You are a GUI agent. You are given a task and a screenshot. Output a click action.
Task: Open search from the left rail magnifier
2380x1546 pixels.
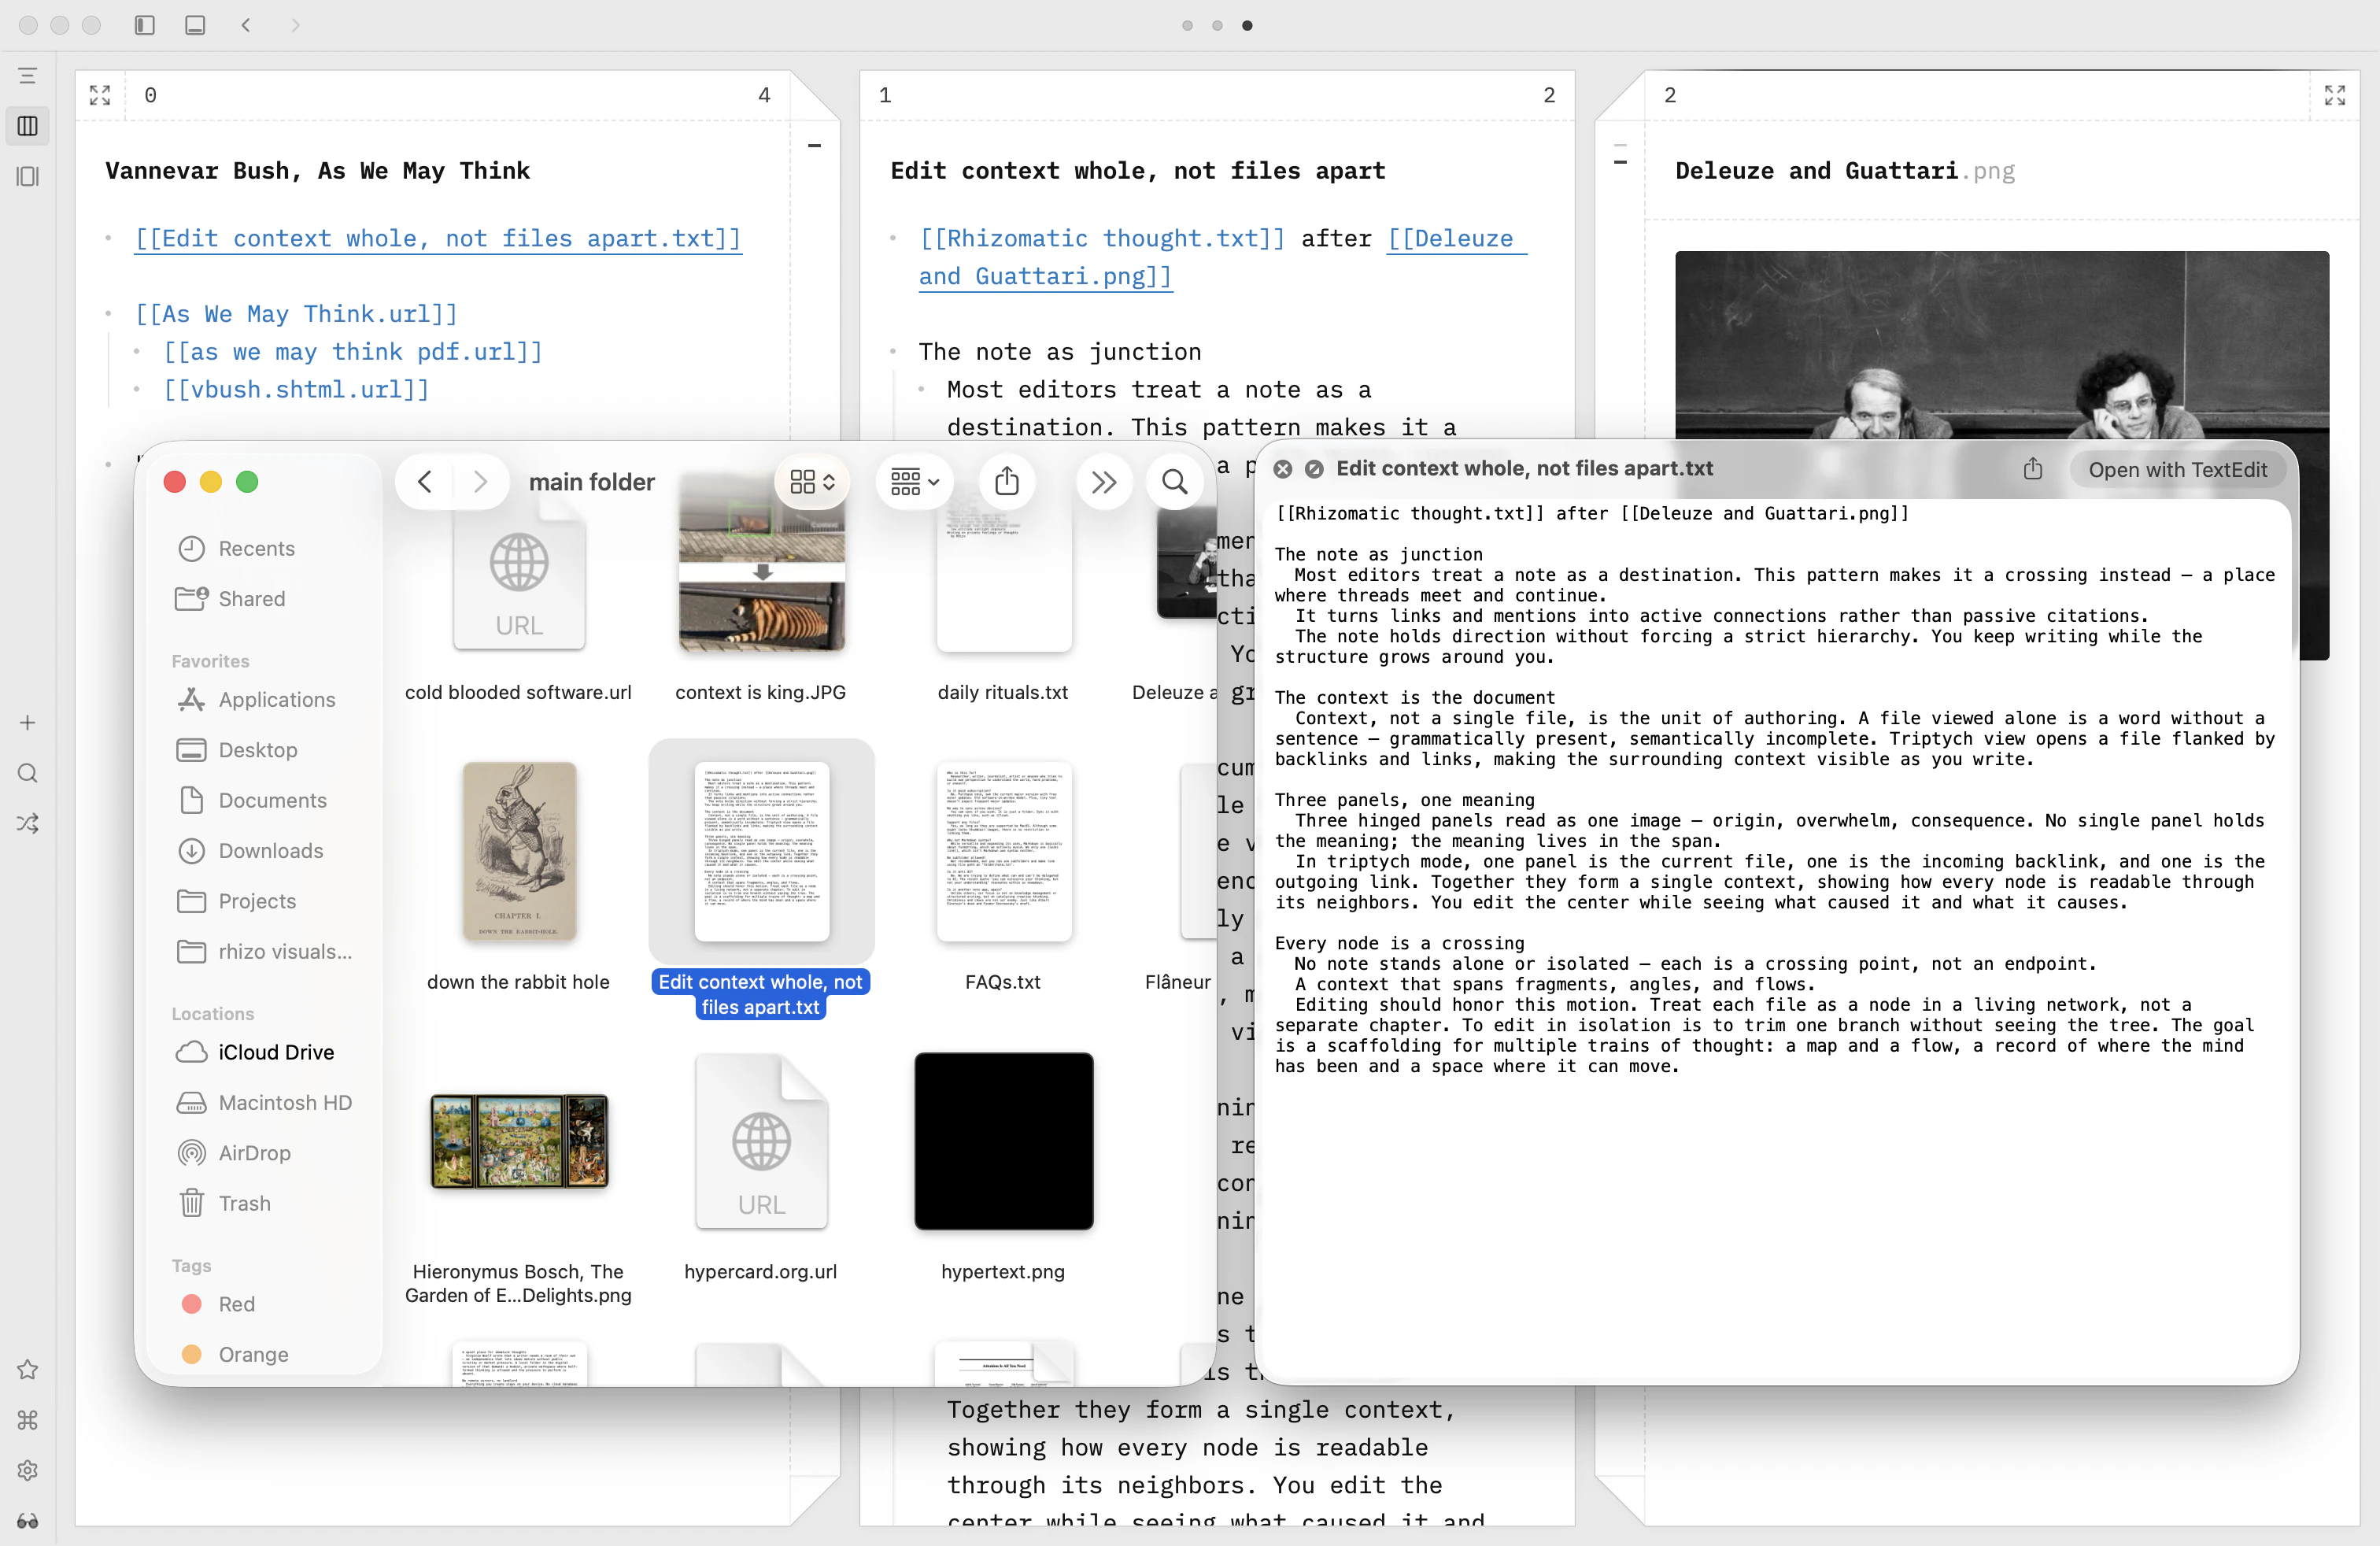[x=28, y=773]
